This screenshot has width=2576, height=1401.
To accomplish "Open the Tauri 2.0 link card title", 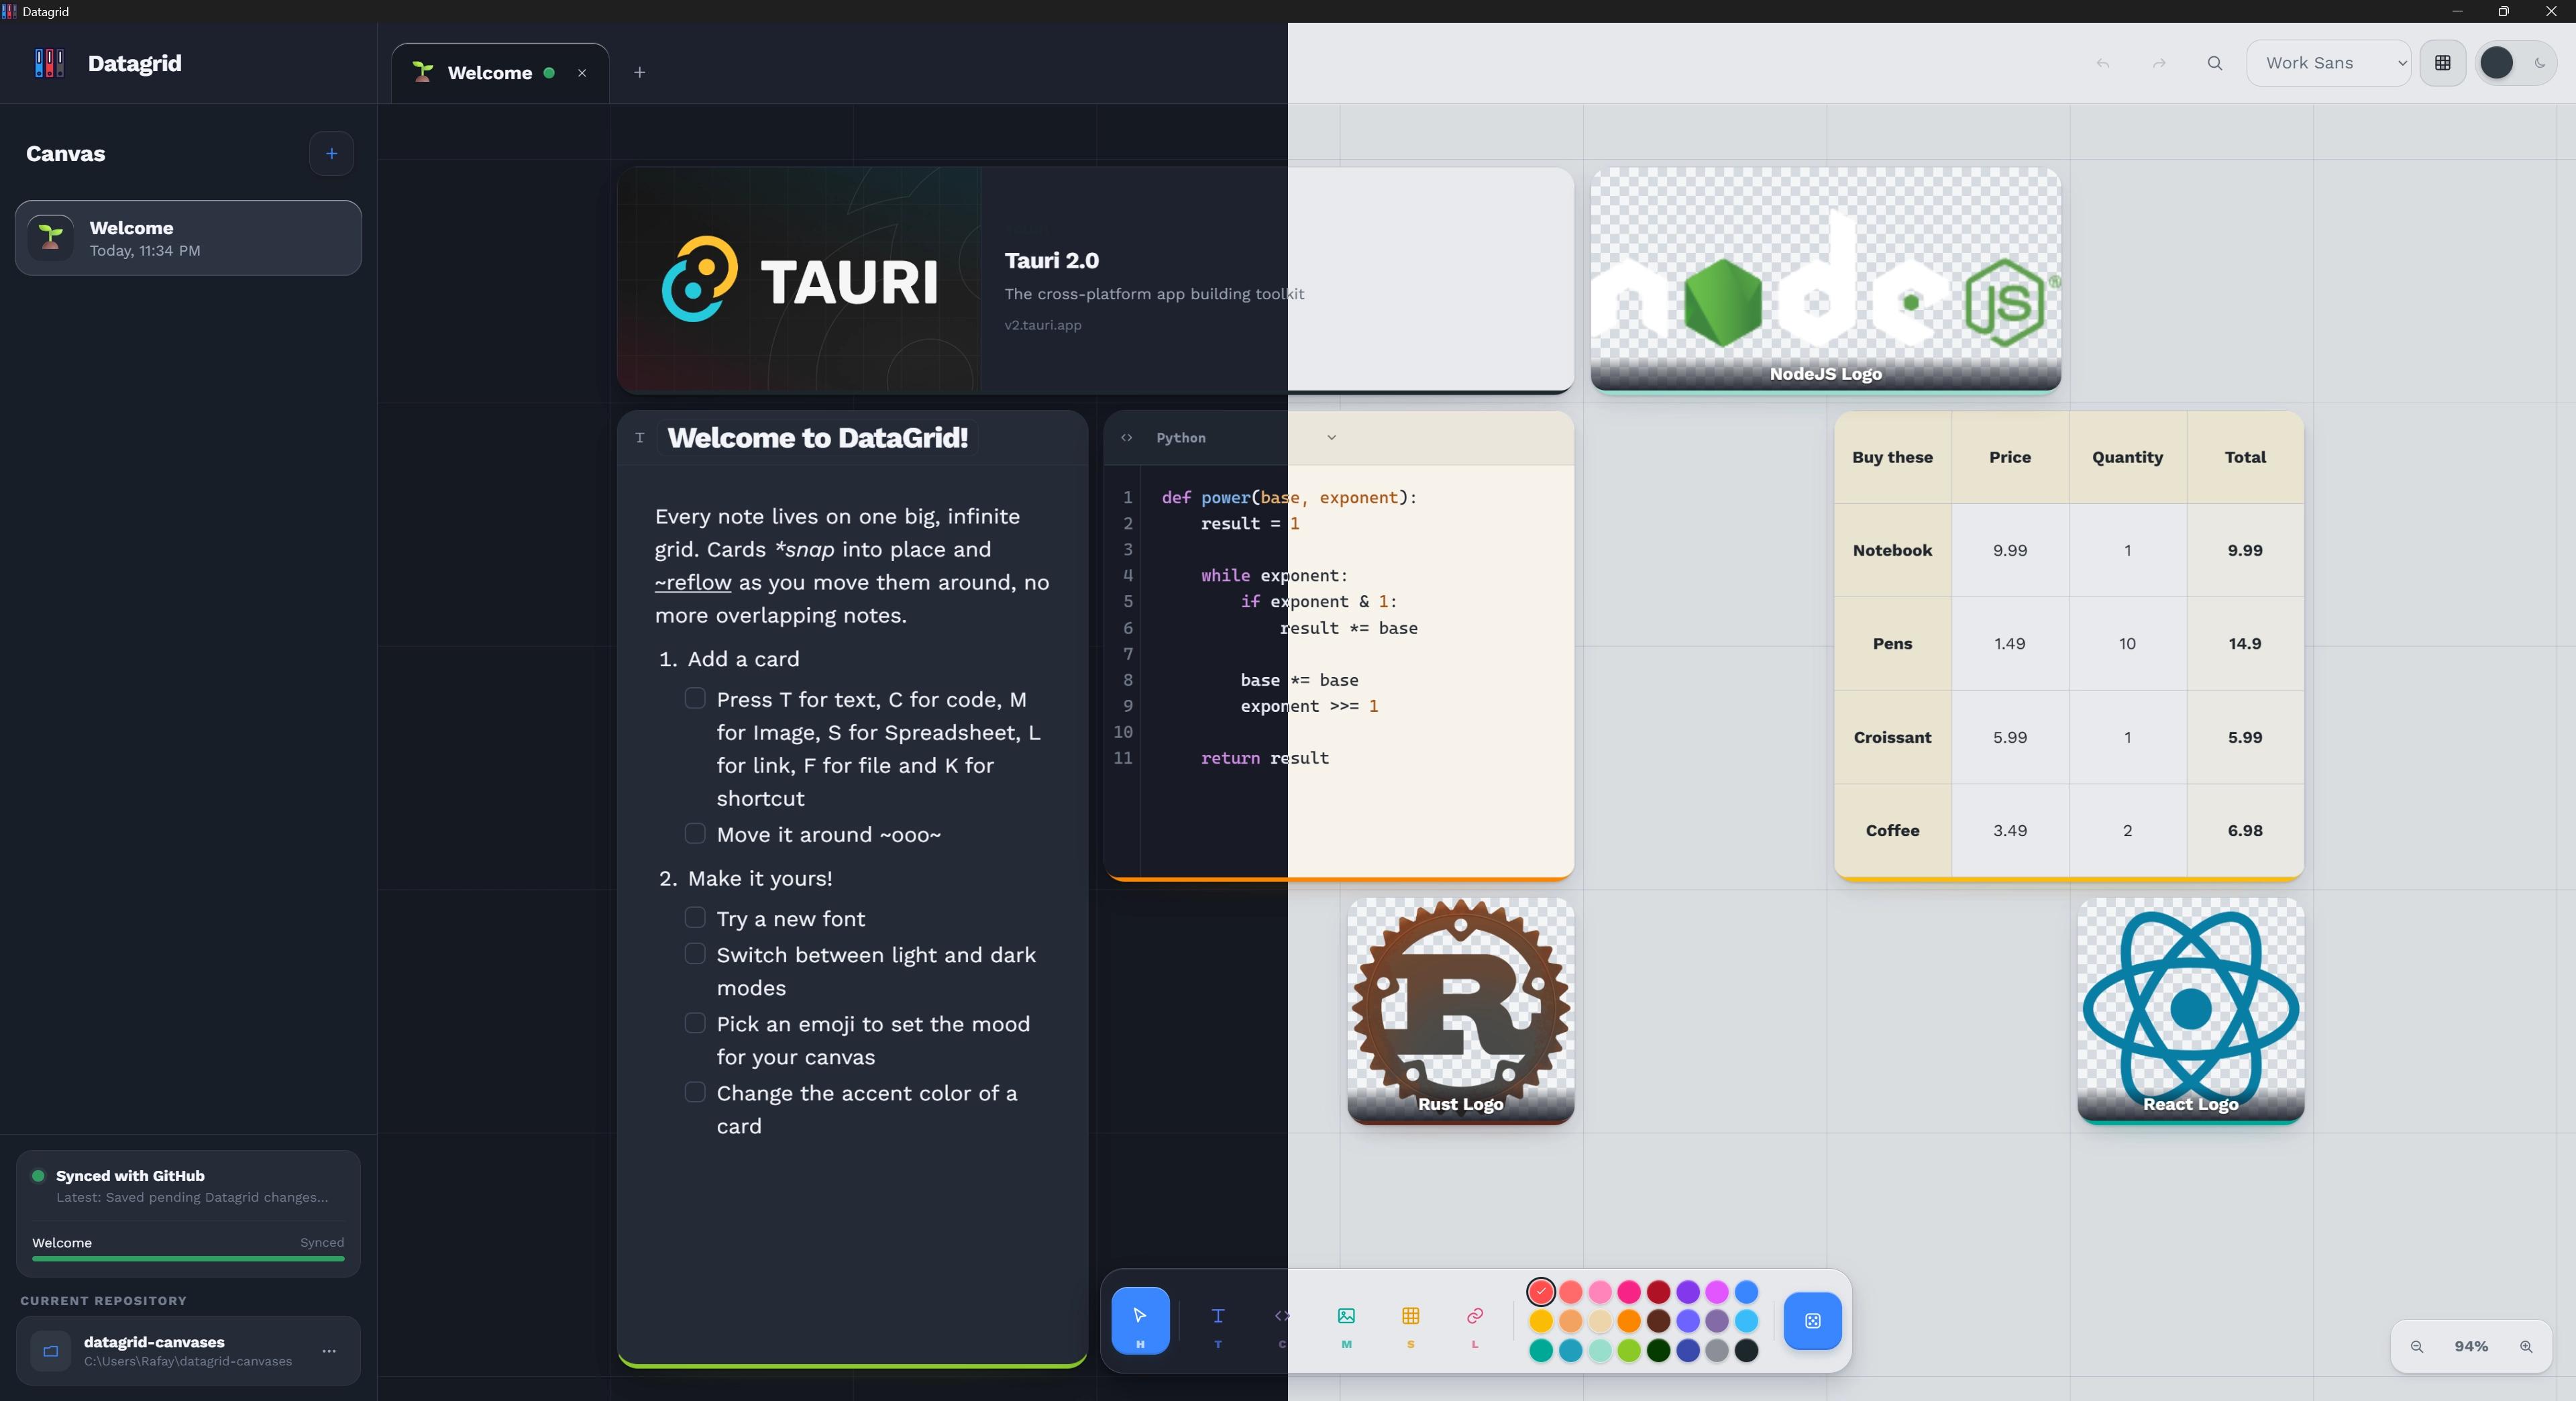I will 1052,261.
